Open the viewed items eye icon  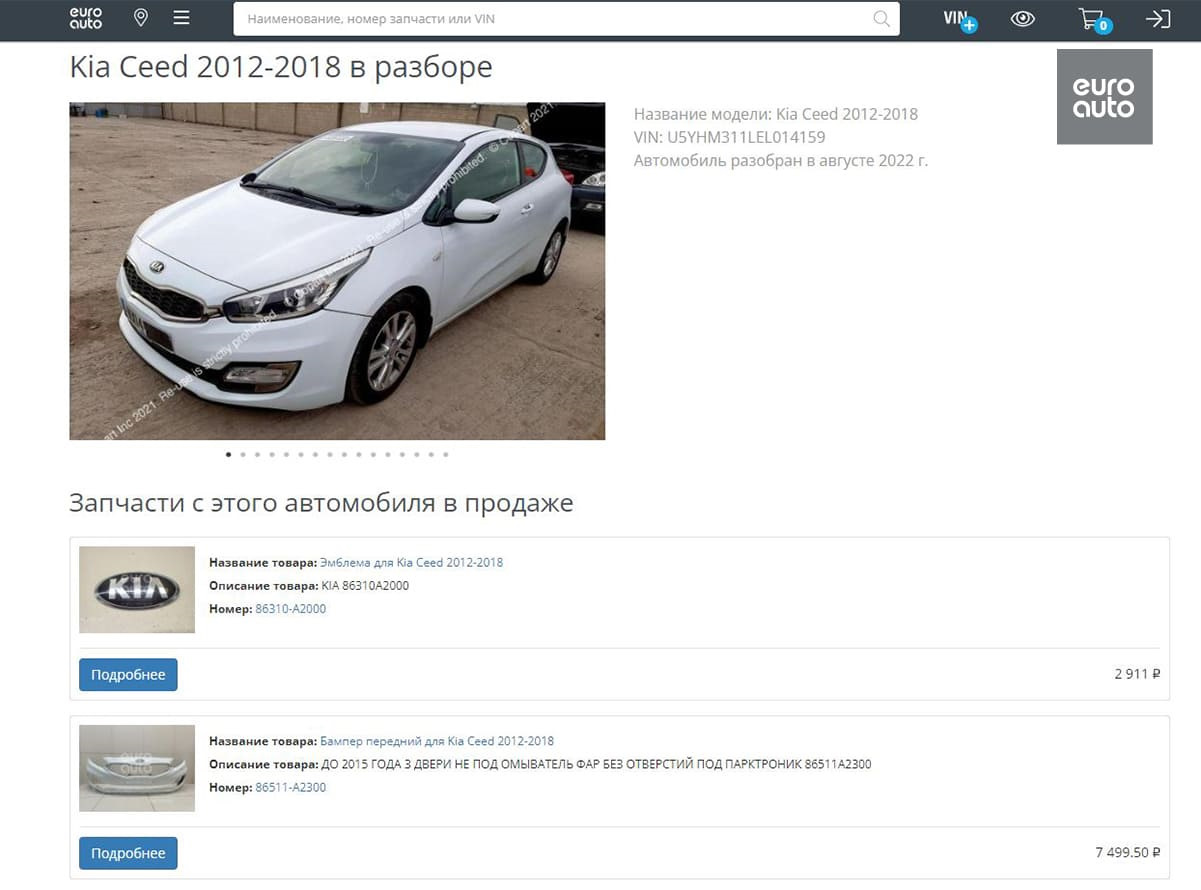pos(1022,18)
